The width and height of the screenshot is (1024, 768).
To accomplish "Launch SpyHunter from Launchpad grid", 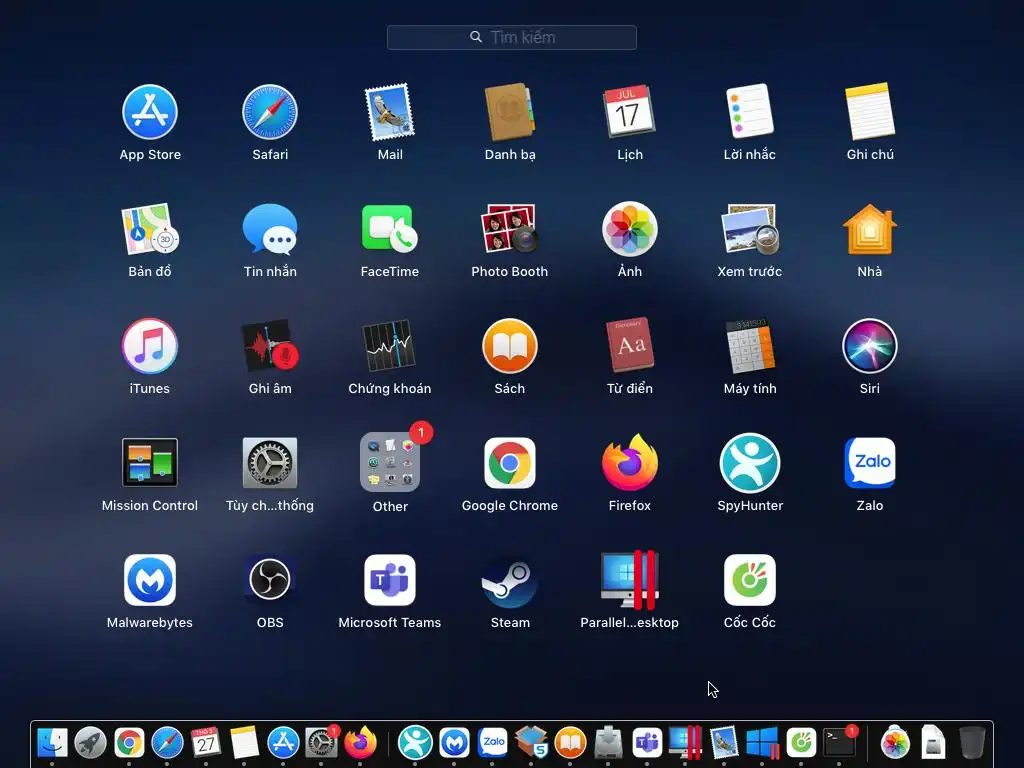I will (750, 463).
